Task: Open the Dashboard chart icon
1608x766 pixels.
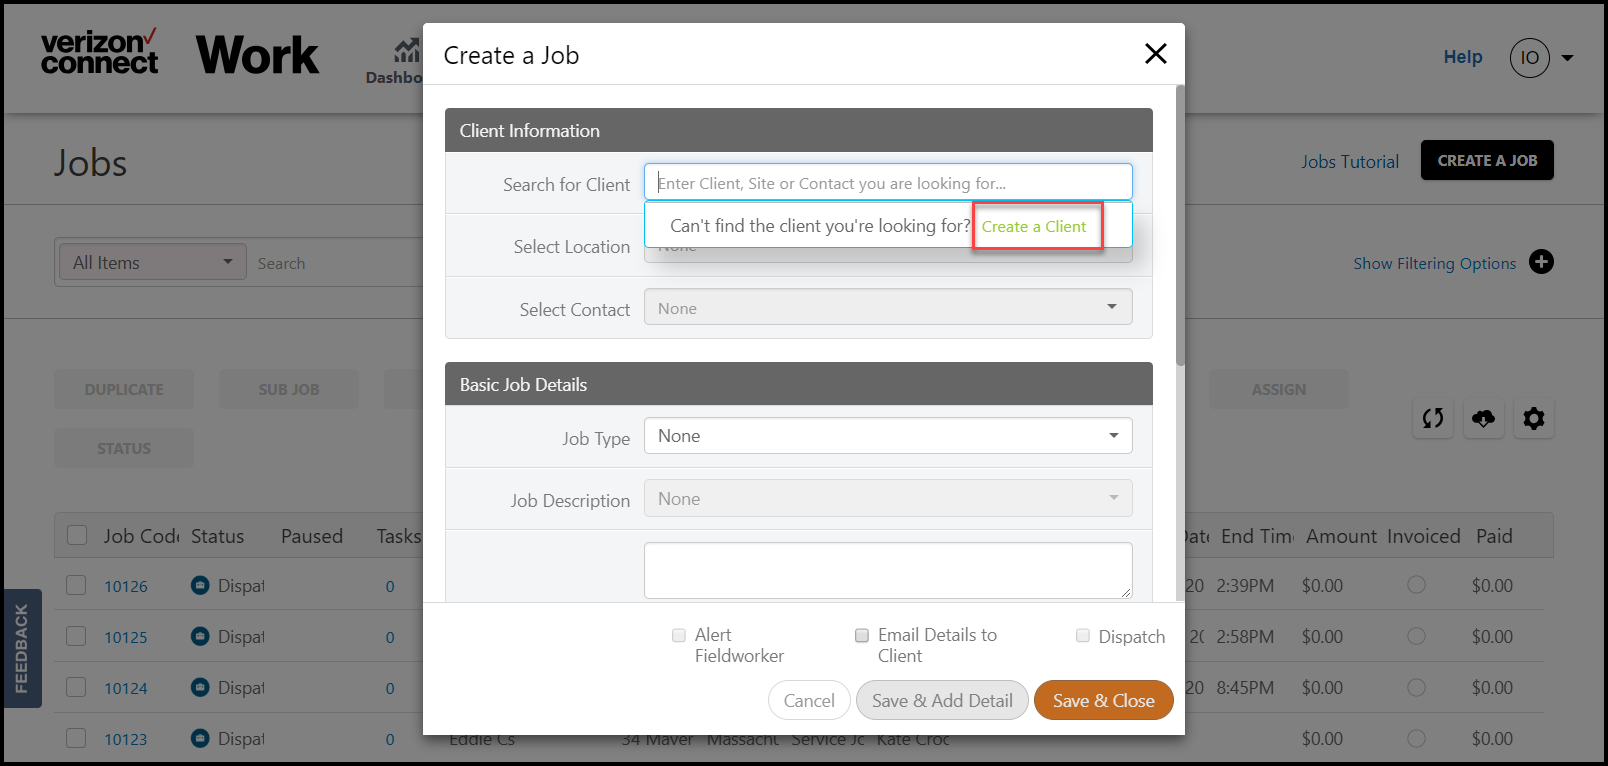Action: point(406,50)
